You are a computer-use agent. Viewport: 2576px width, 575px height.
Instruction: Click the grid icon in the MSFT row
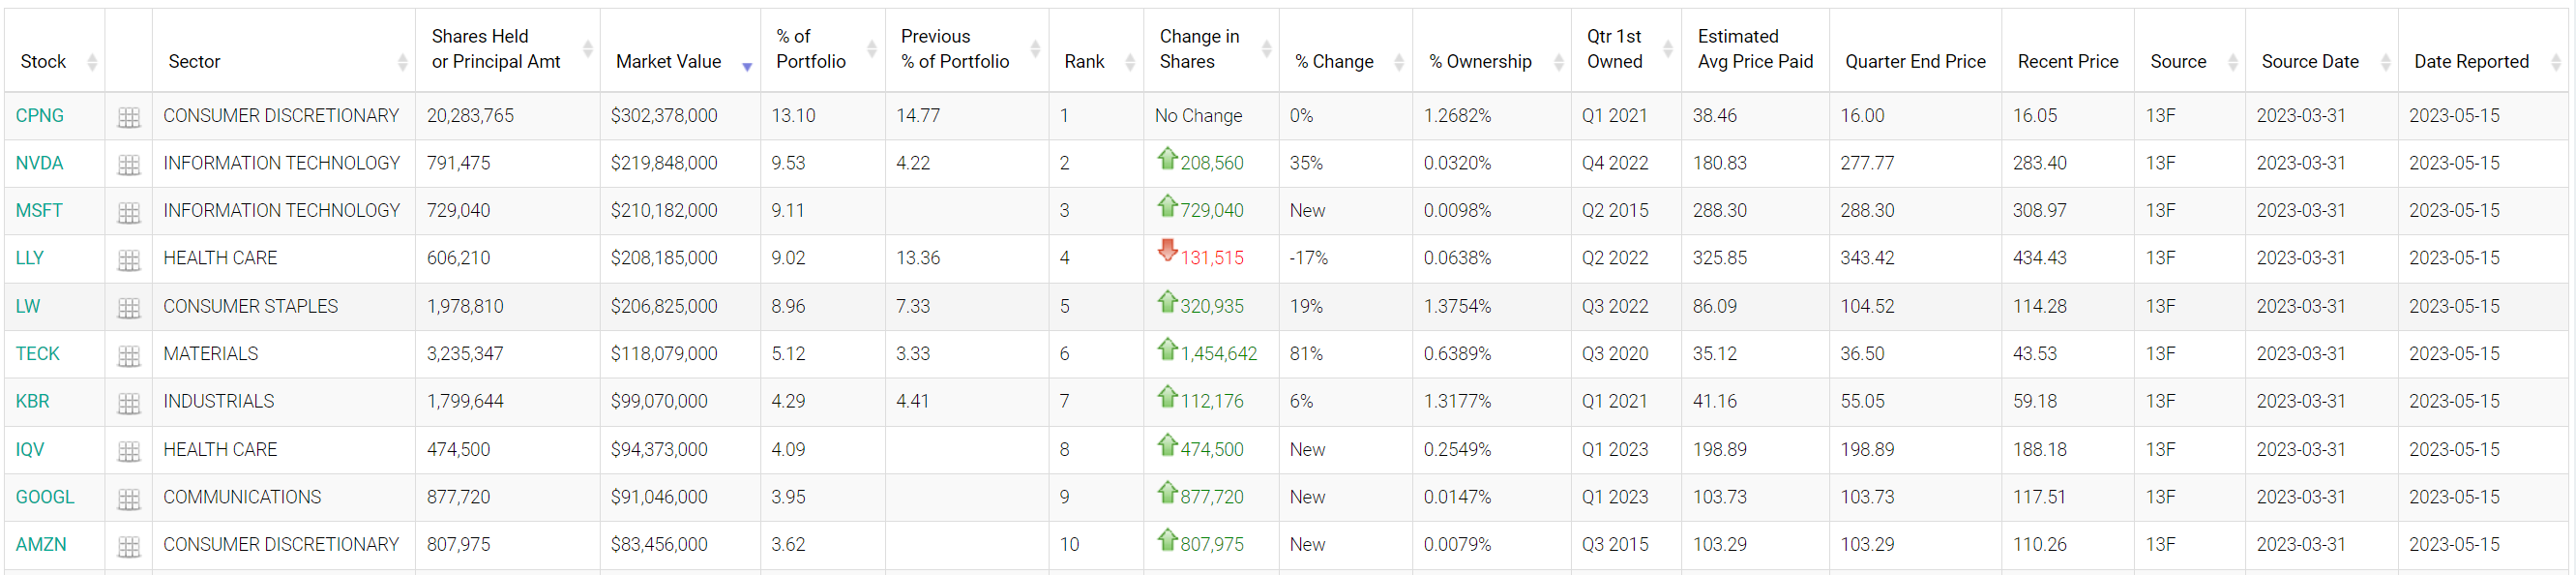click(128, 212)
